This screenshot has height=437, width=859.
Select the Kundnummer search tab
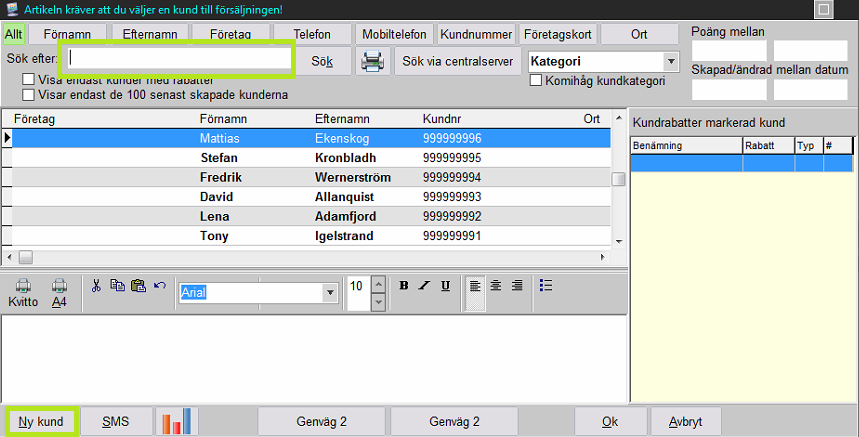(477, 34)
